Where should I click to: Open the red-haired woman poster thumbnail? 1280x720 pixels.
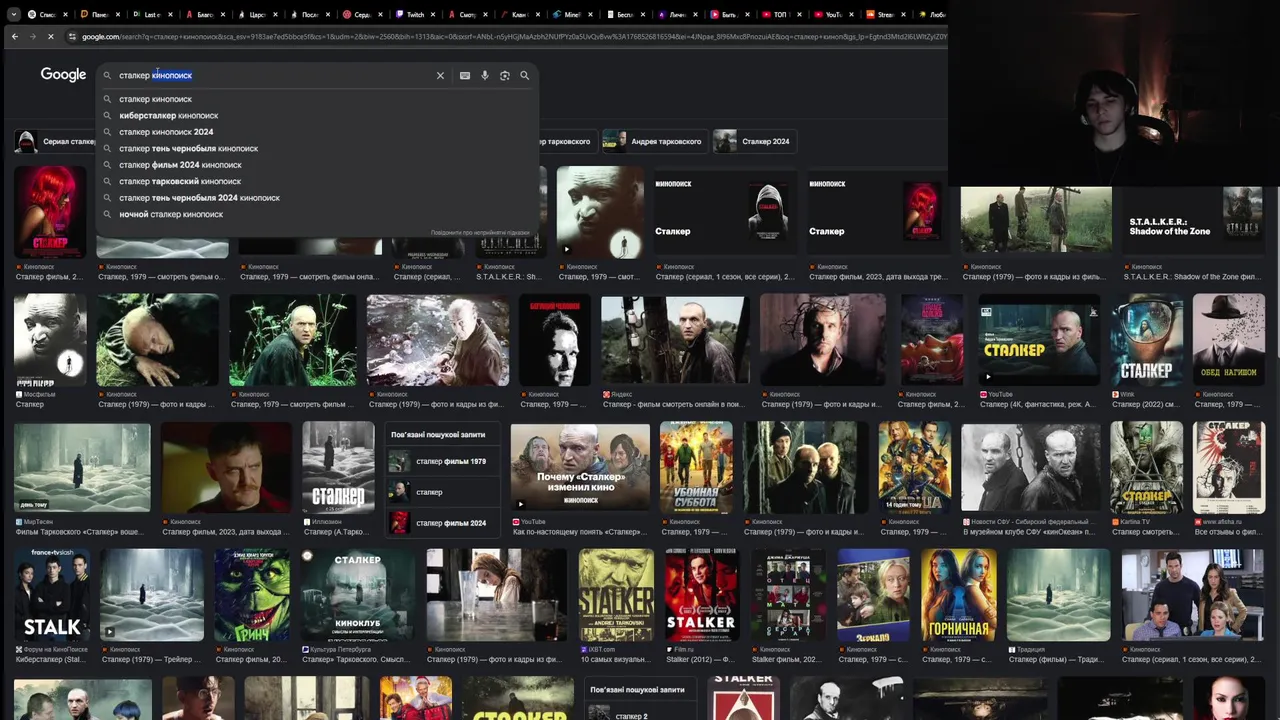[50, 213]
